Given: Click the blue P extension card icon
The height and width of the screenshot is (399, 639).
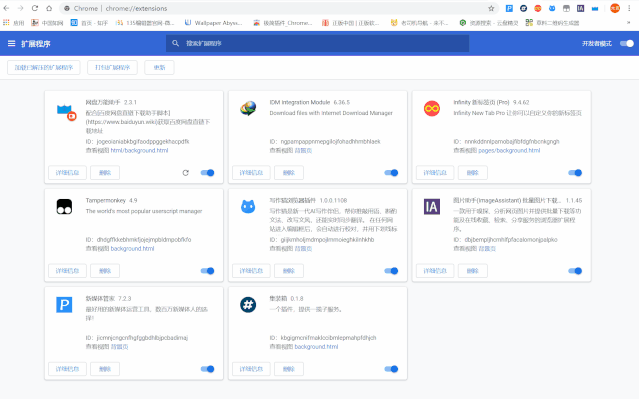Looking at the screenshot, I should [64, 305].
